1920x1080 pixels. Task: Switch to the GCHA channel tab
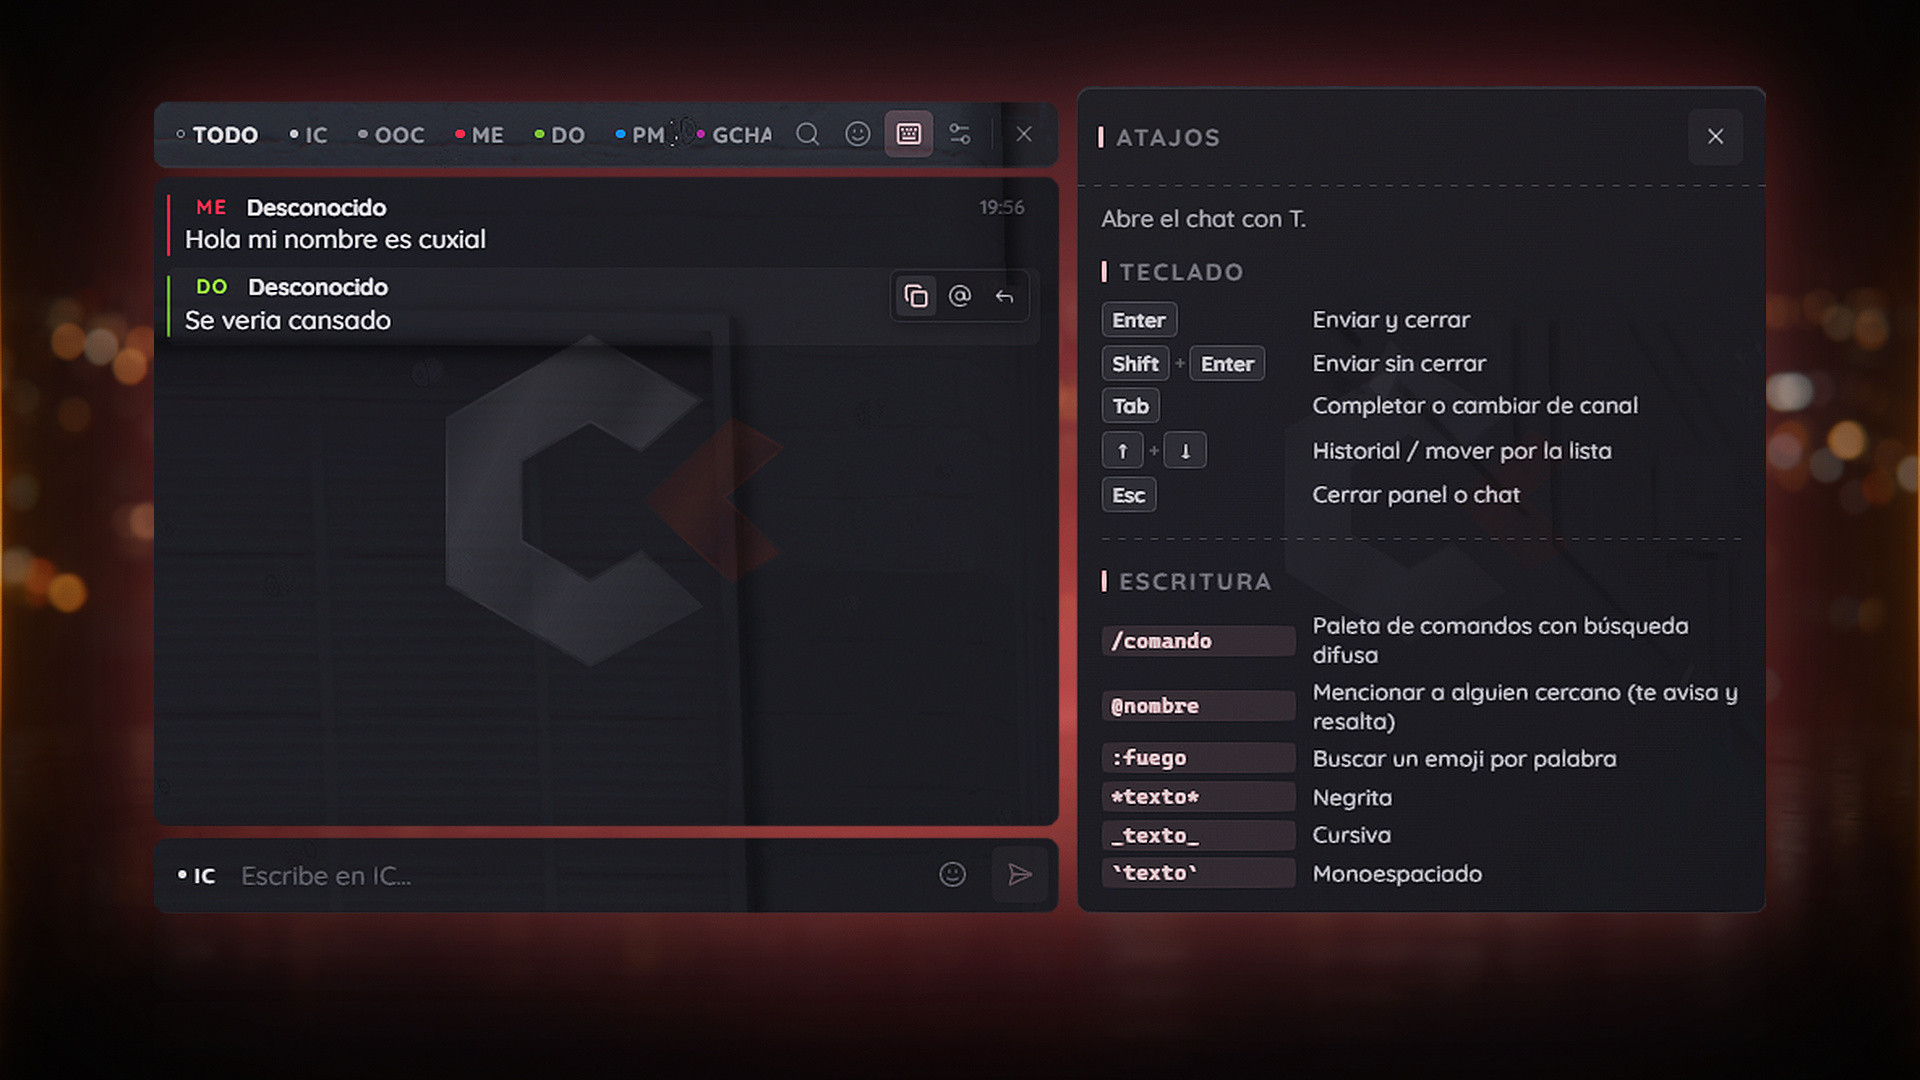tap(734, 135)
